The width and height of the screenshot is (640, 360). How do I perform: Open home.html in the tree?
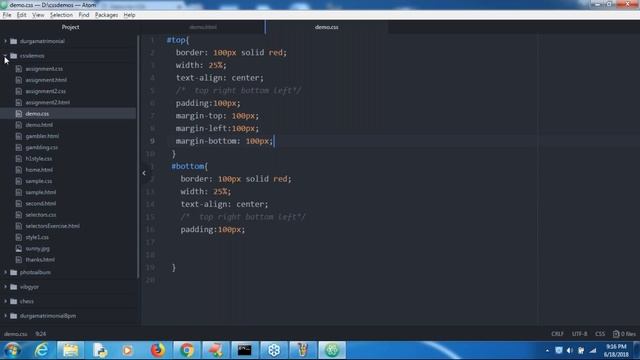coord(39,170)
